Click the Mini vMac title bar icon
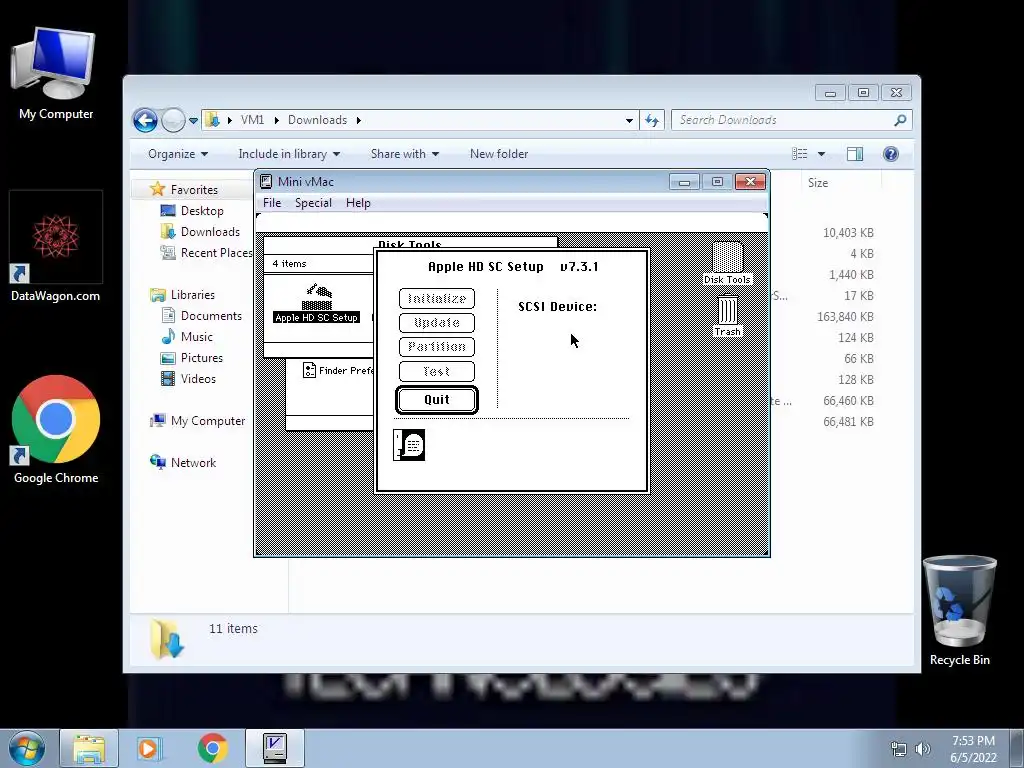The width and height of the screenshot is (1024, 768). [266, 182]
